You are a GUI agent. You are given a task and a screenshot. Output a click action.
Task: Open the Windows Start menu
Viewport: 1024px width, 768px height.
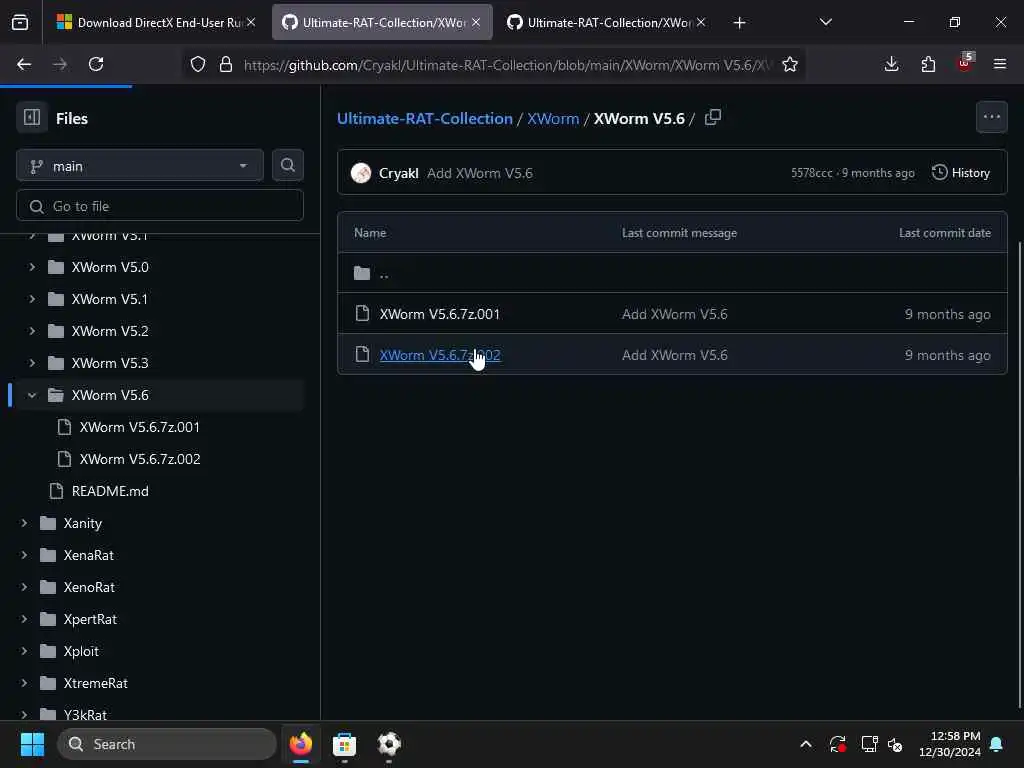[32, 744]
